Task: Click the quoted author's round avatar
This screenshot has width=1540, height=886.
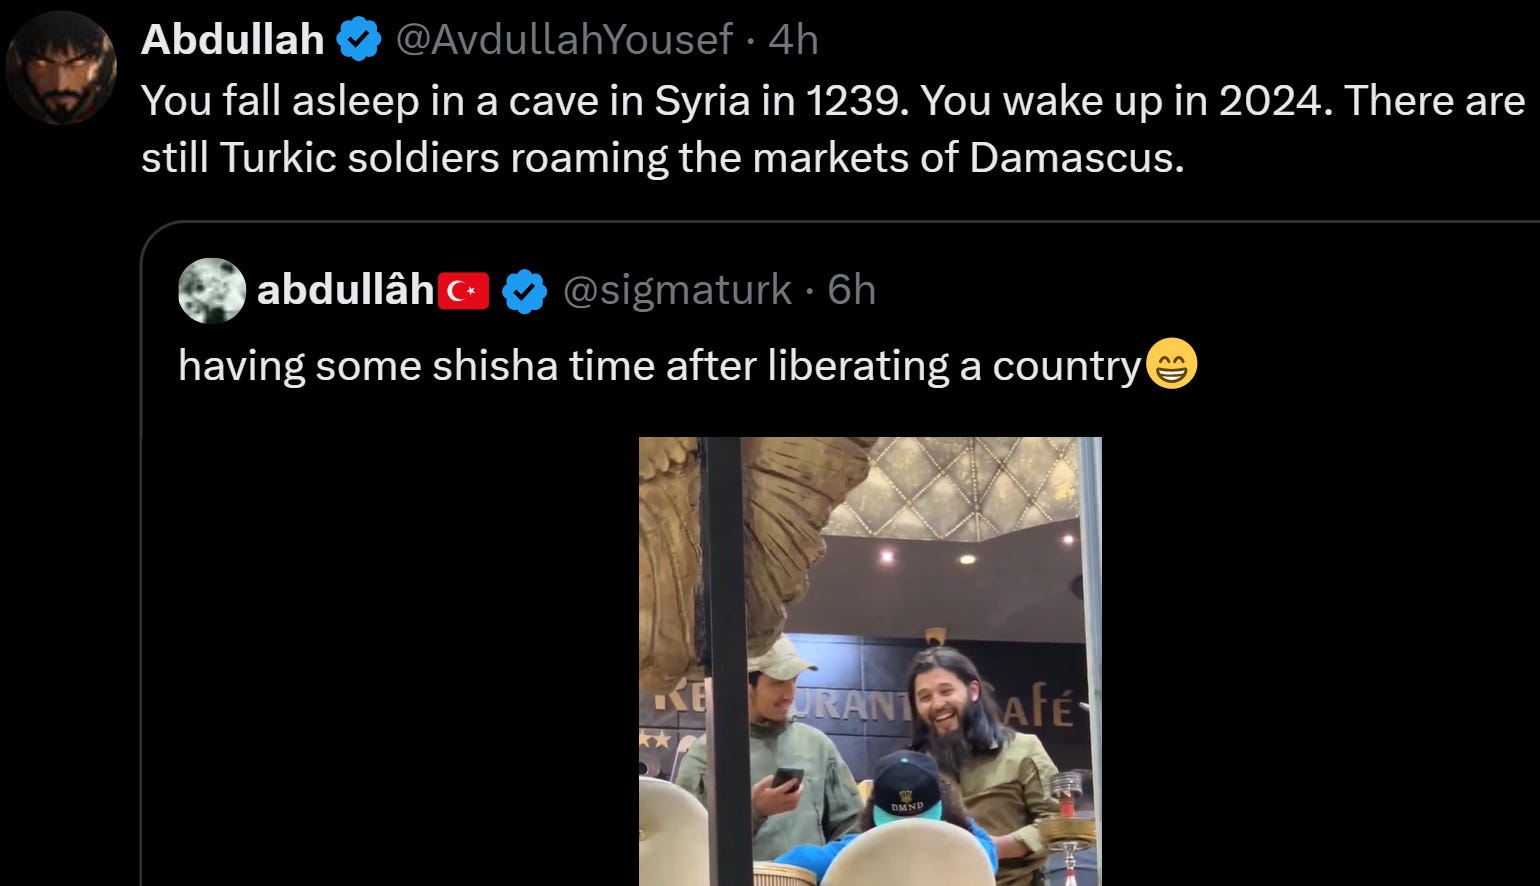Action: (x=212, y=291)
